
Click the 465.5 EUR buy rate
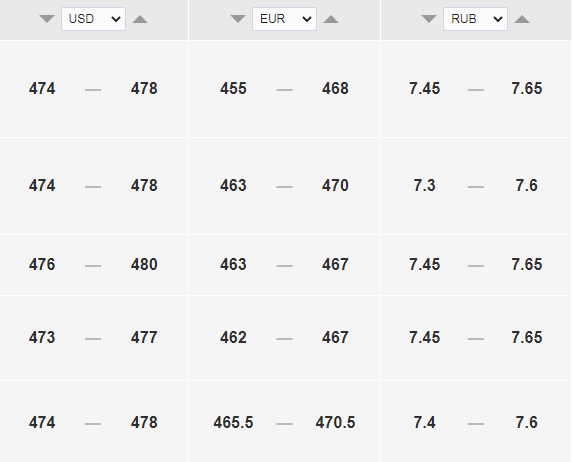pos(233,423)
